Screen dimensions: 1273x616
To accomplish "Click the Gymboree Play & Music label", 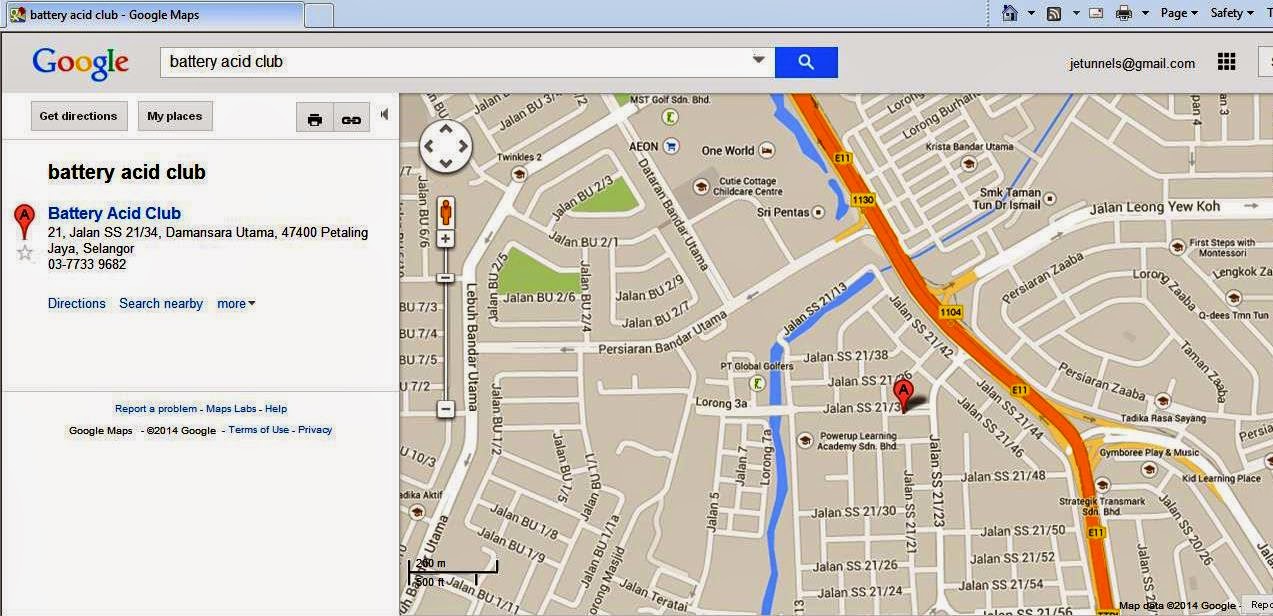I will (1149, 453).
